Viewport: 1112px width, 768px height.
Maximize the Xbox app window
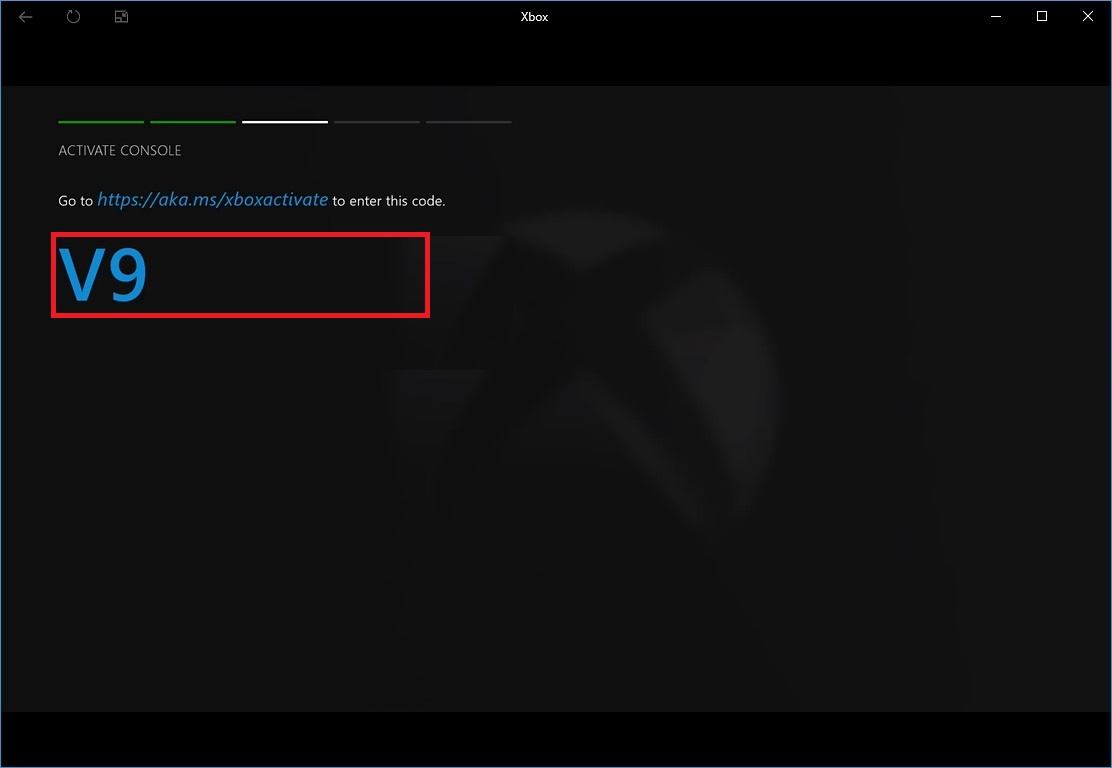click(1041, 16)
